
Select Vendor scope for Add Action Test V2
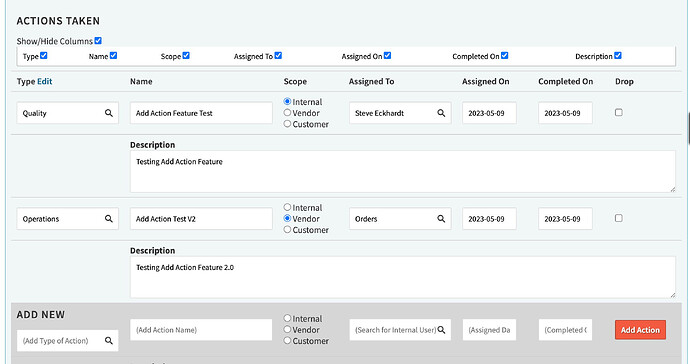287,218
